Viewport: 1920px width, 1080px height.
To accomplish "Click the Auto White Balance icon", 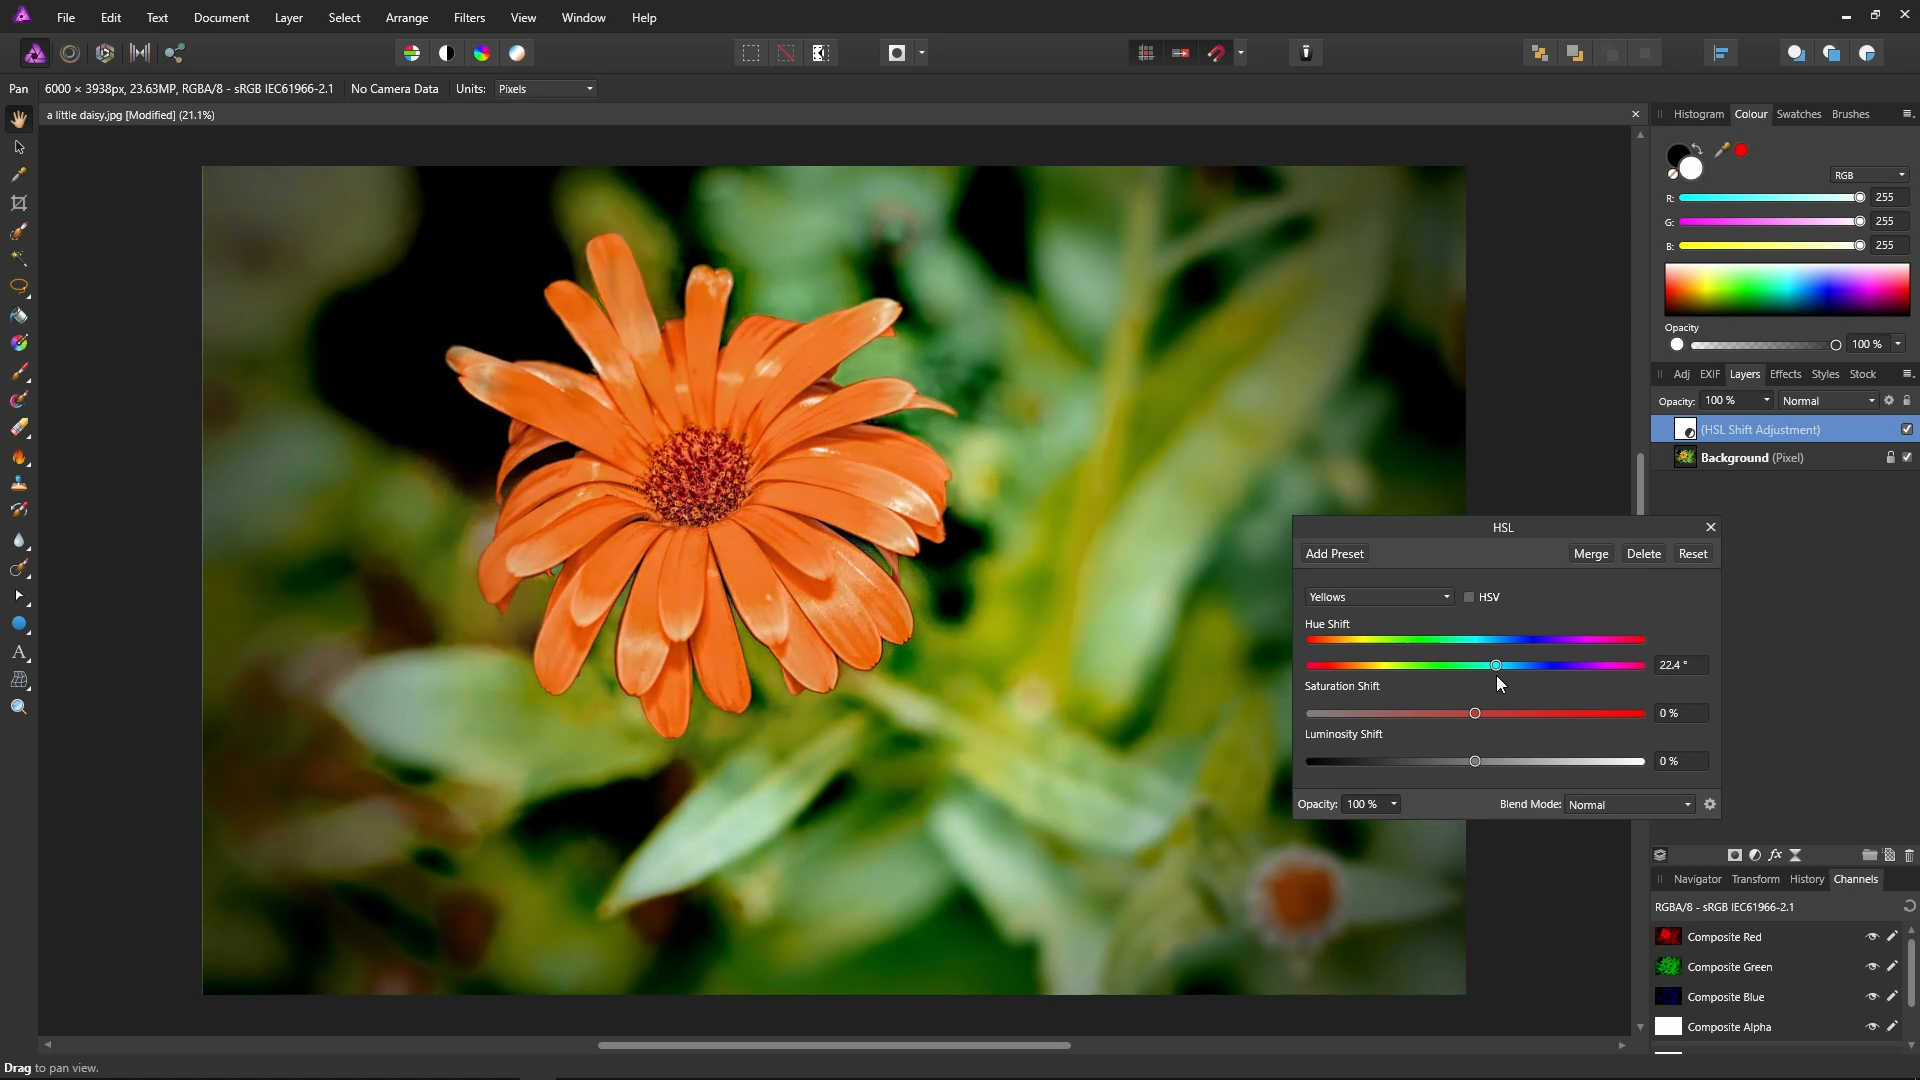I will pyautogui.click(x=517, y=53).
